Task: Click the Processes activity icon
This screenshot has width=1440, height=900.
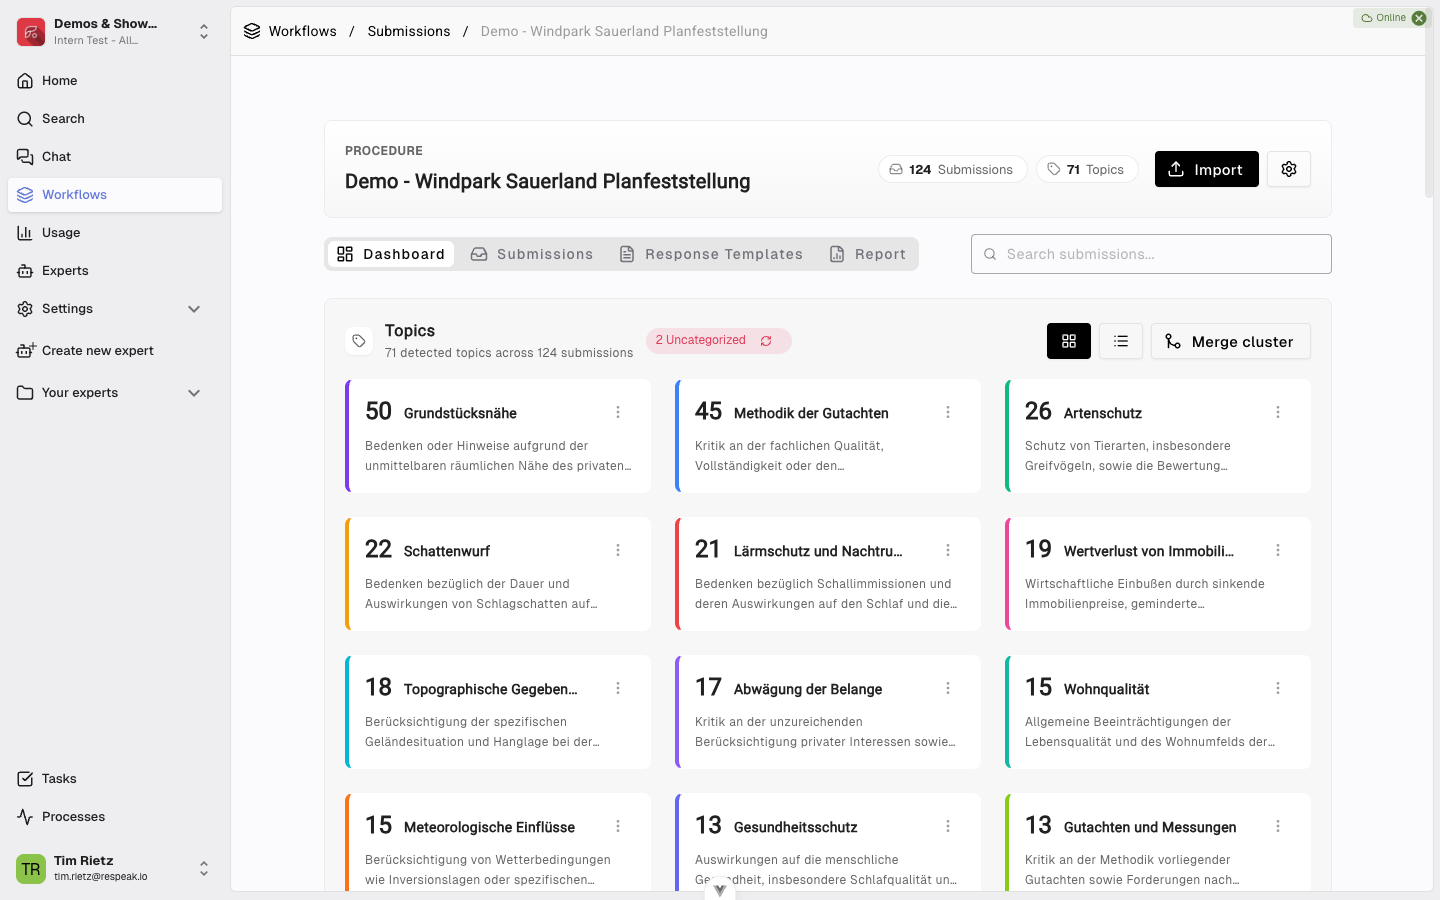Action: (25, 817)
